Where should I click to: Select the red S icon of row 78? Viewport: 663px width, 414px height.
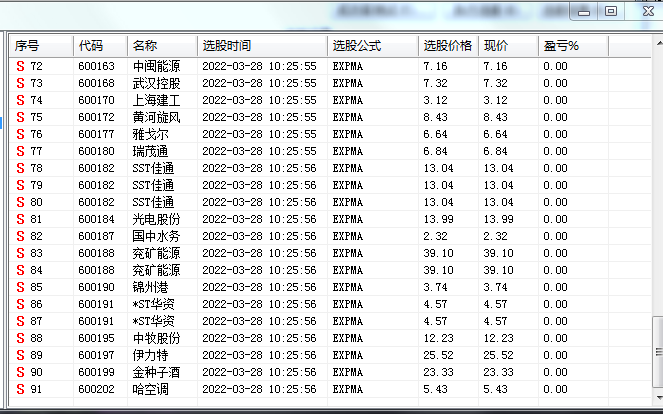pyautogui.click(x=20, y=168)
